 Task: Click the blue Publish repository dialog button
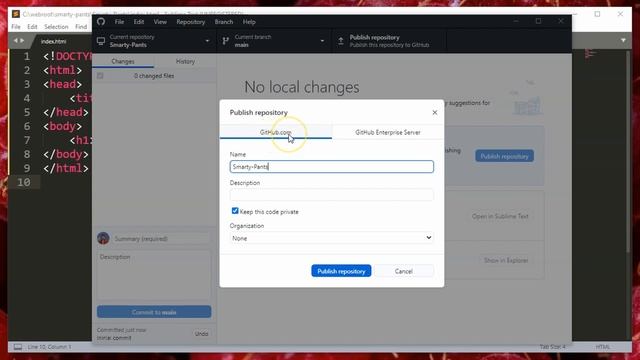(x=341, y=271)
